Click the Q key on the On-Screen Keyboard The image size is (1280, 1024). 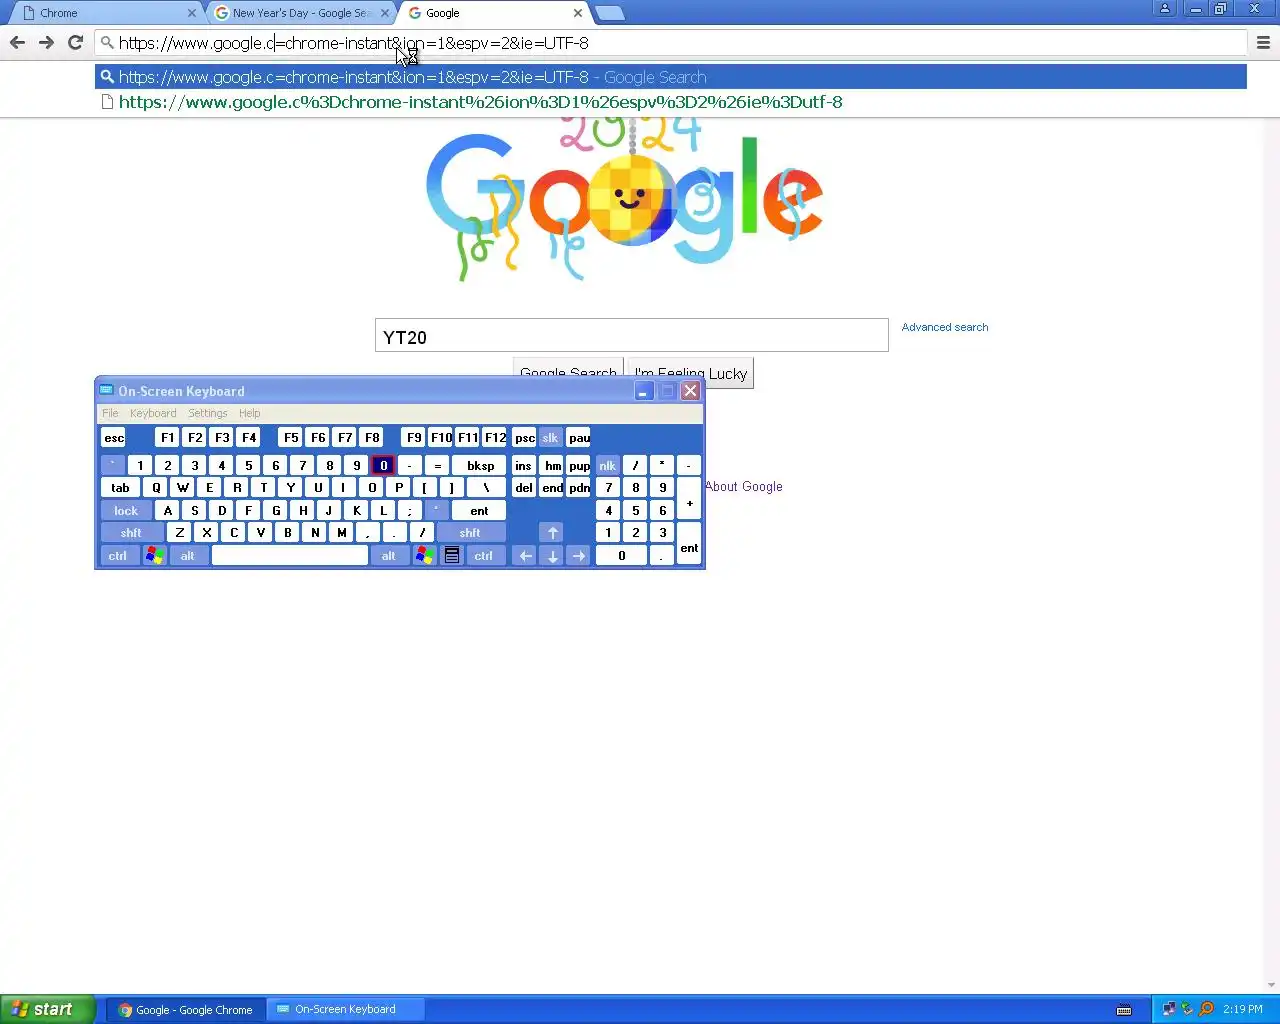(156, 488)
